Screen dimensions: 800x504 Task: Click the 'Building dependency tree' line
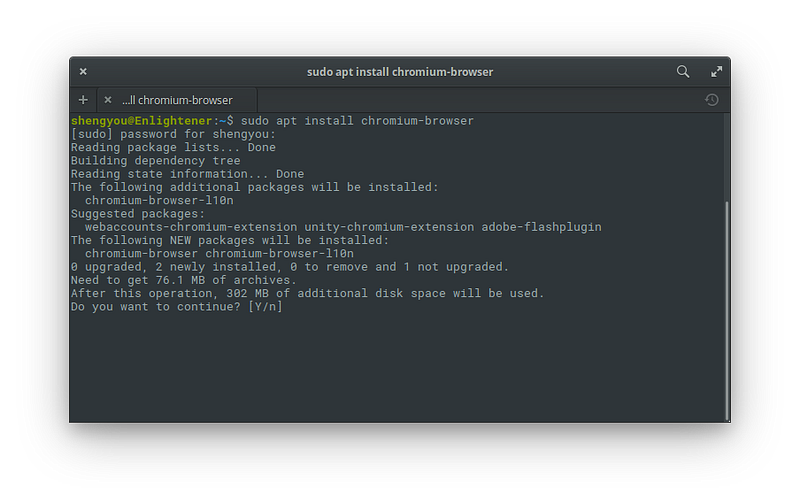(x=155, y=160)
